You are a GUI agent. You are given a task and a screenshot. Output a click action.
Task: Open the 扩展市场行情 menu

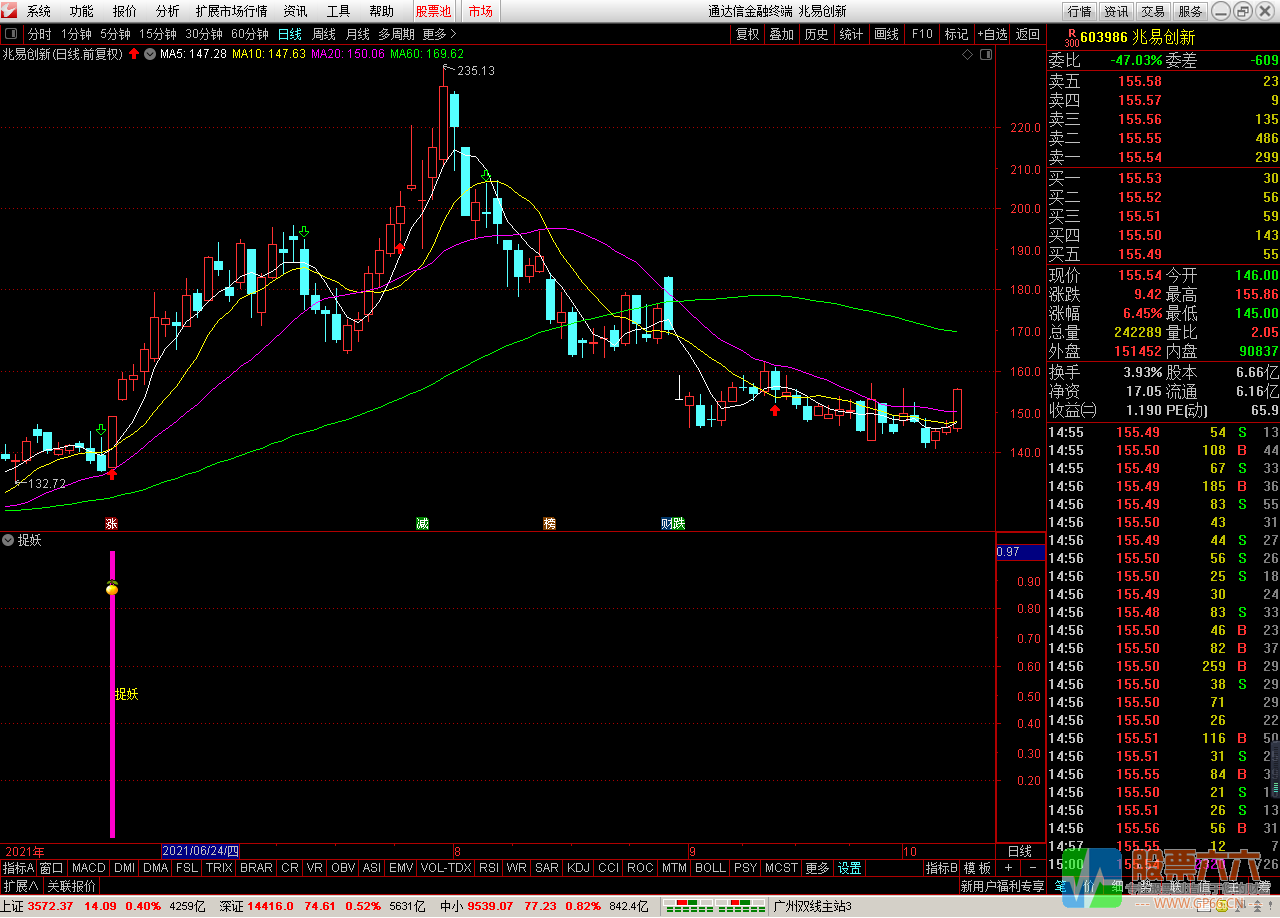[x=232, y=12]
